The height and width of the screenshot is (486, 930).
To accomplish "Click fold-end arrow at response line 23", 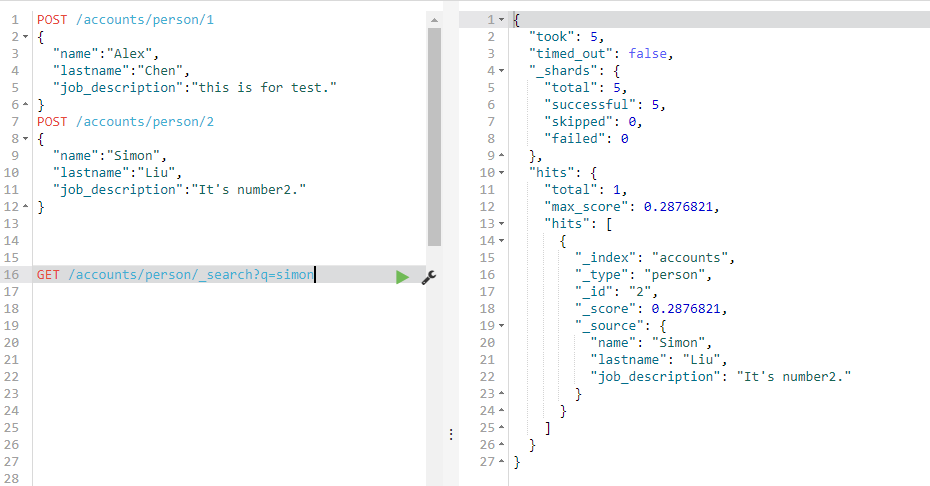I will coord(502,393).
